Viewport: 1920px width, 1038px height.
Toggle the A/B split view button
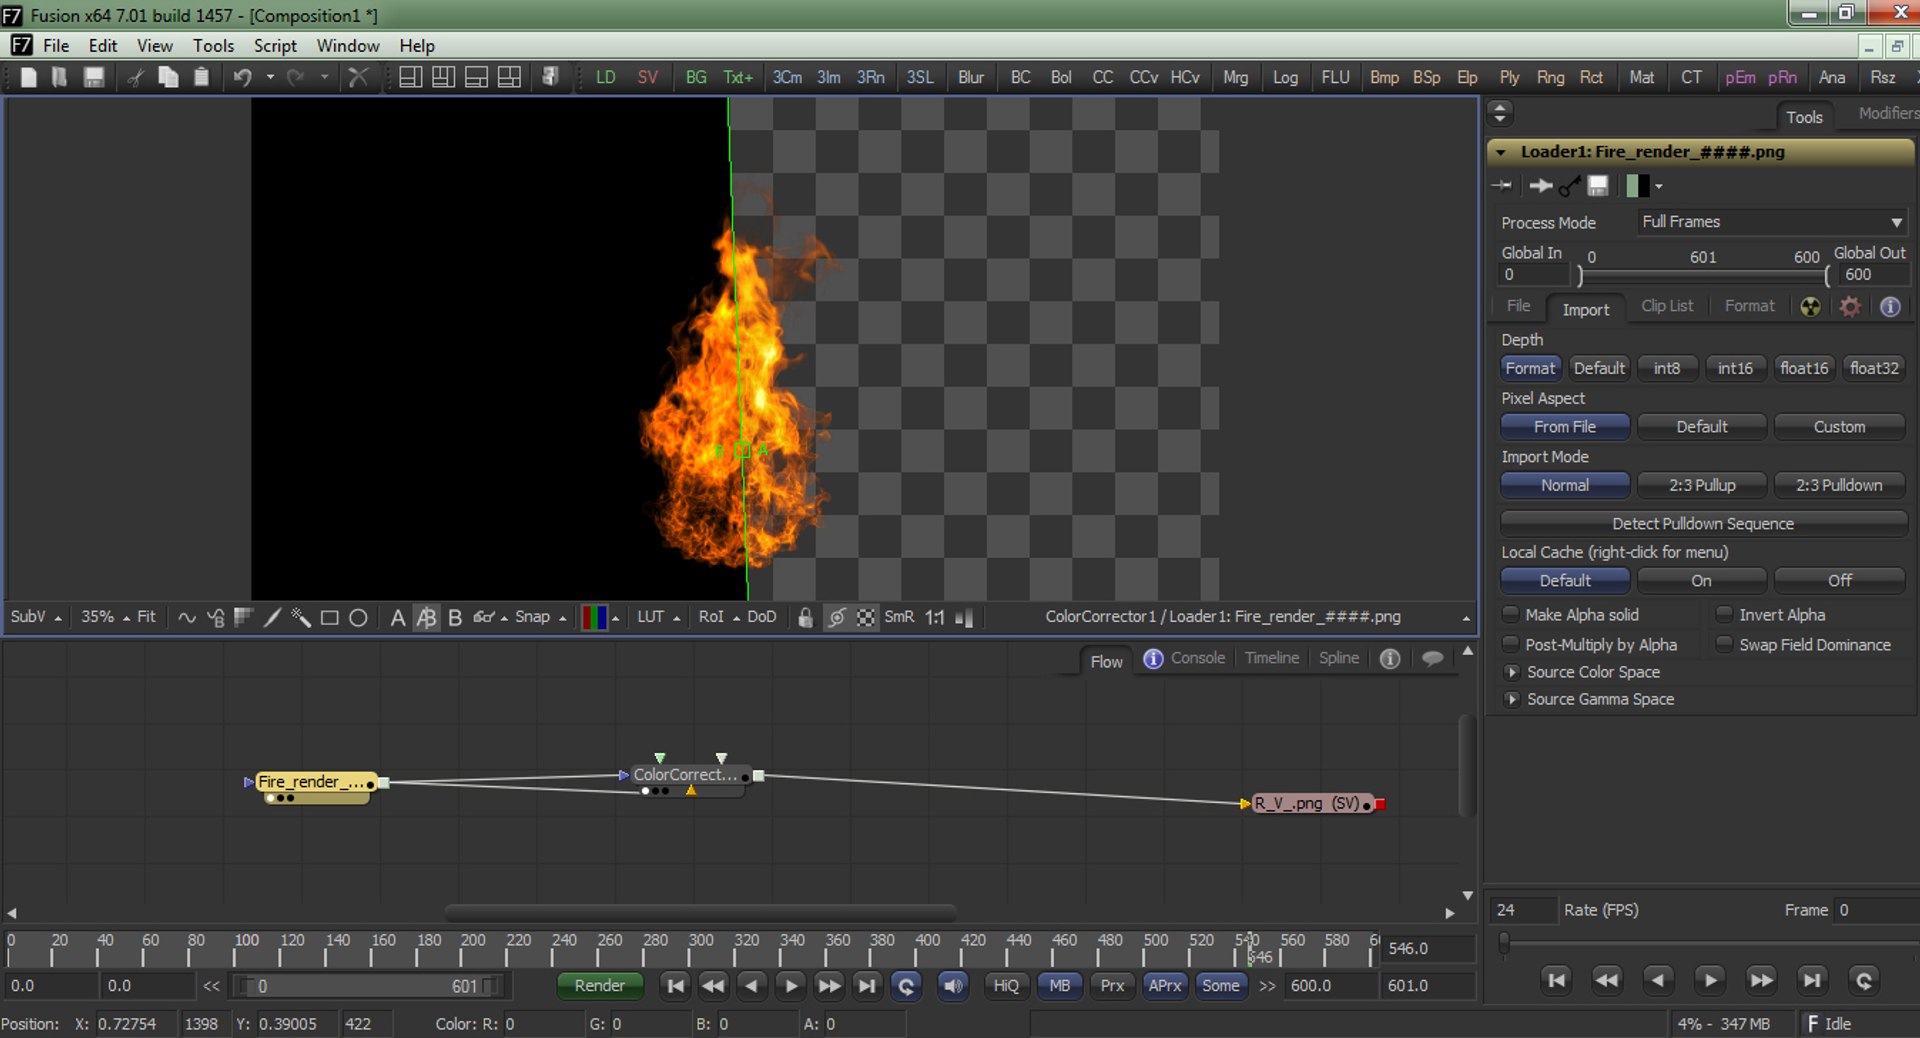(426, 617)
